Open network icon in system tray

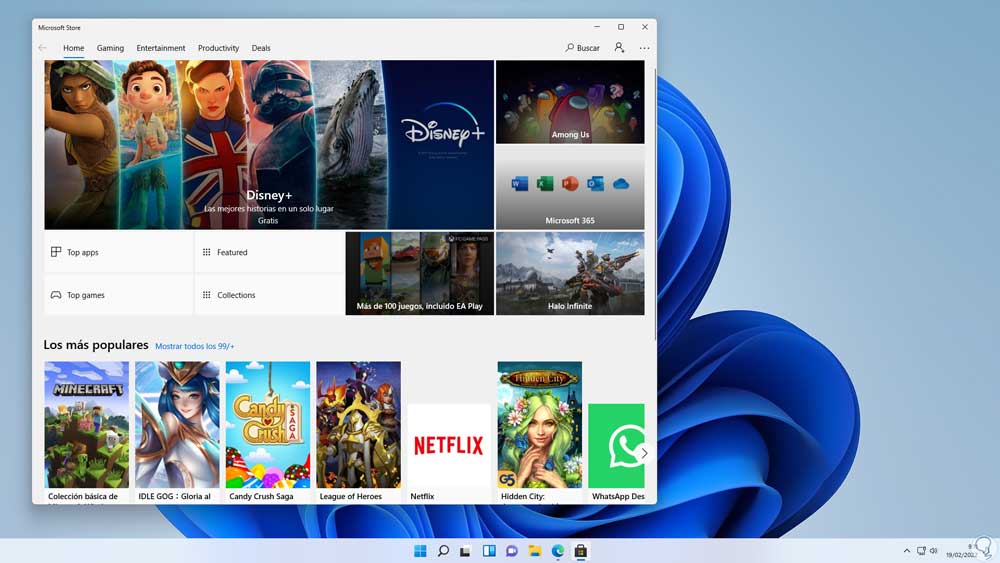tap(922, 551)
